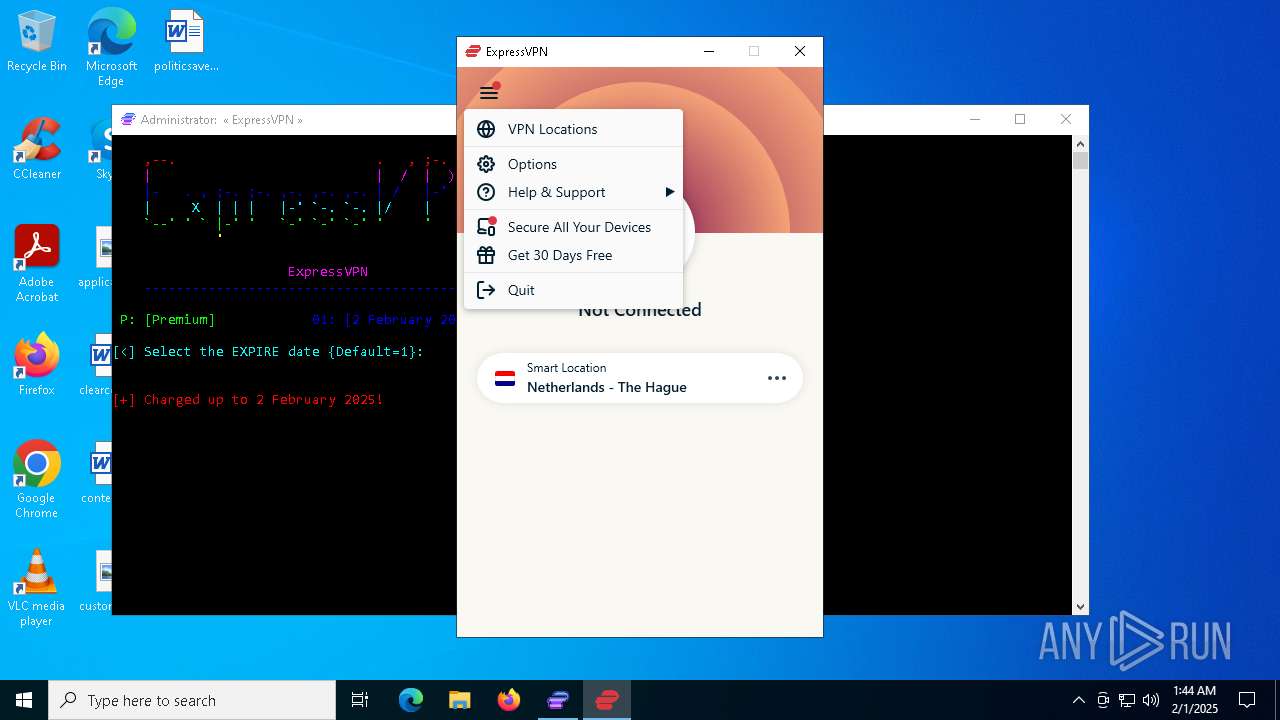Open the politicsave Word document
The image size is (1280, 720).
coord(186,42)
